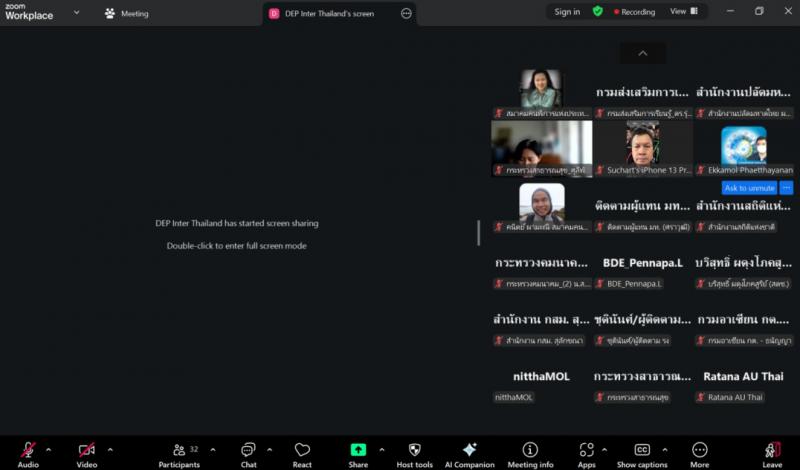Expand captions options arrow
This screenshot has height=470, width=800.
coord(665,450)
